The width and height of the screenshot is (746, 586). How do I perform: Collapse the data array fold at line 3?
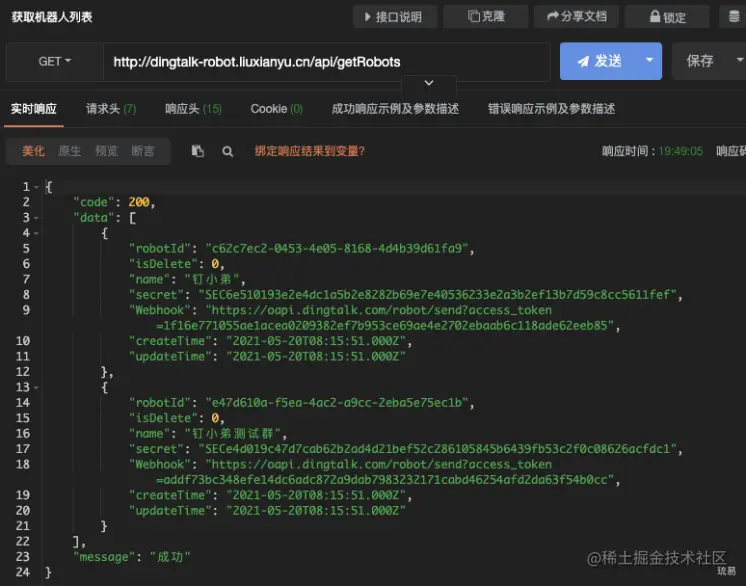click(36, 218)
